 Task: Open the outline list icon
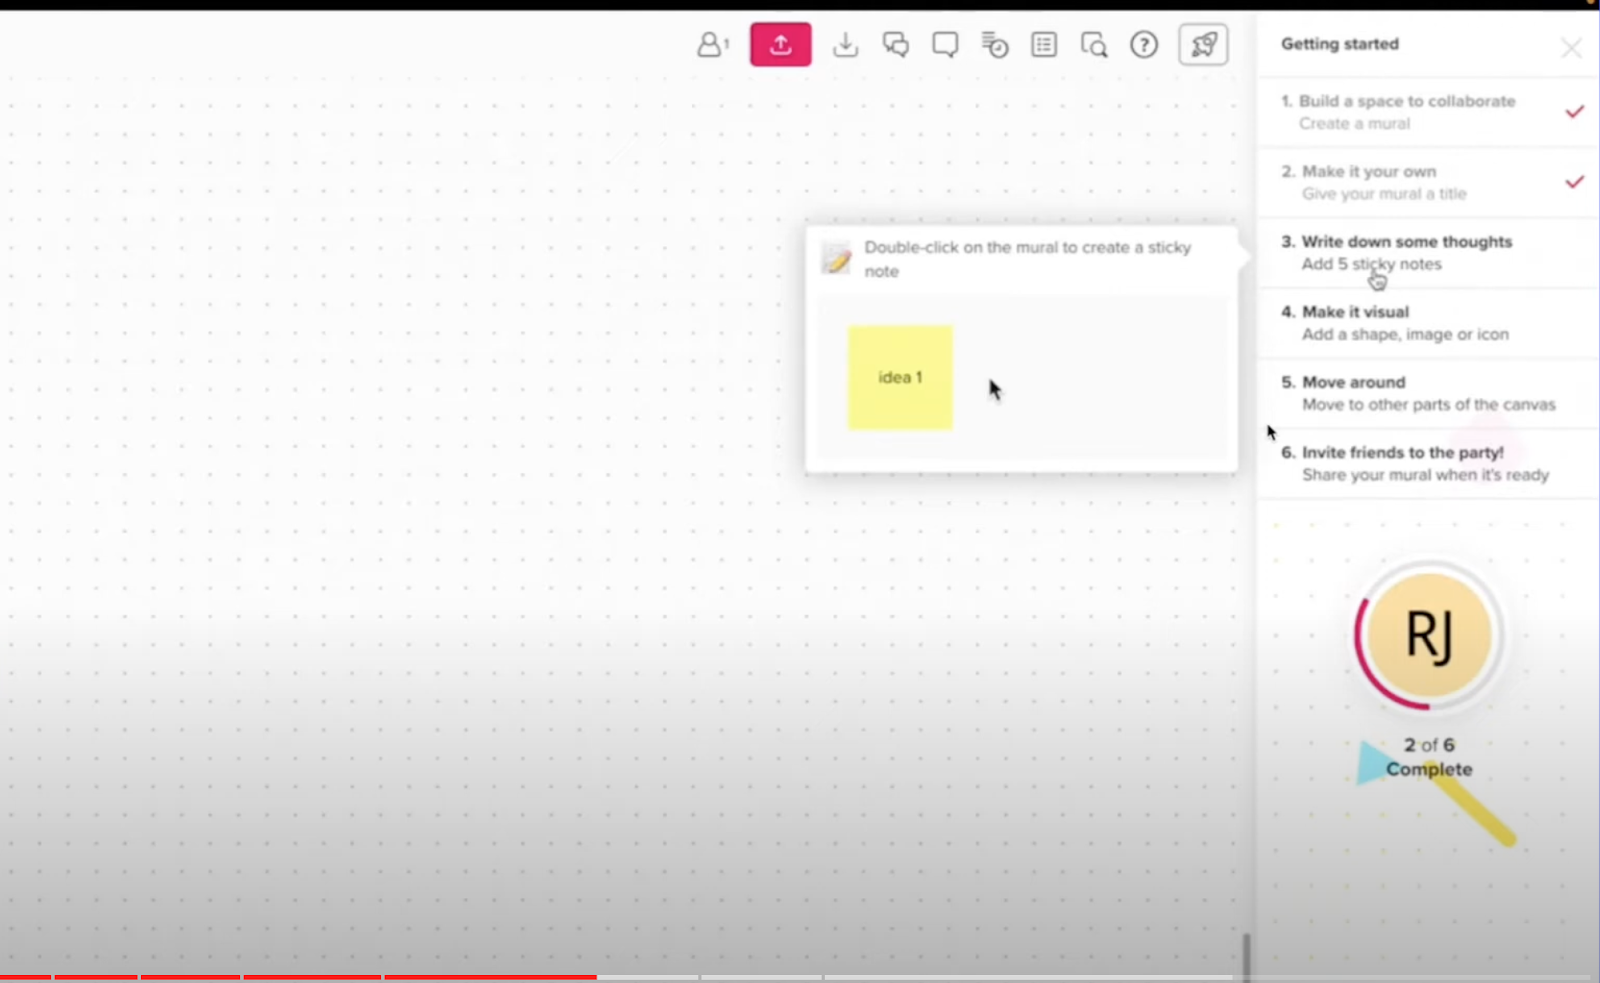point(1044,45)
